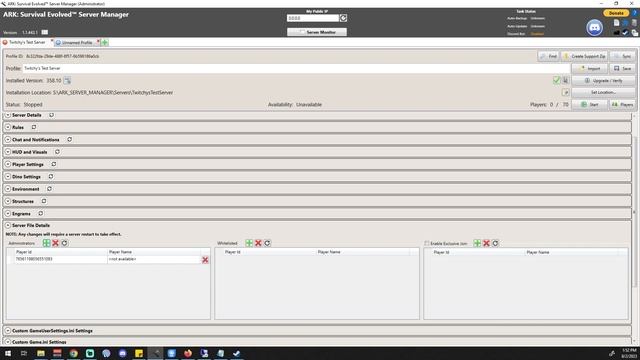Open the Server Monitor
Viewport: 640px width, 360px height.
[317, 32]
